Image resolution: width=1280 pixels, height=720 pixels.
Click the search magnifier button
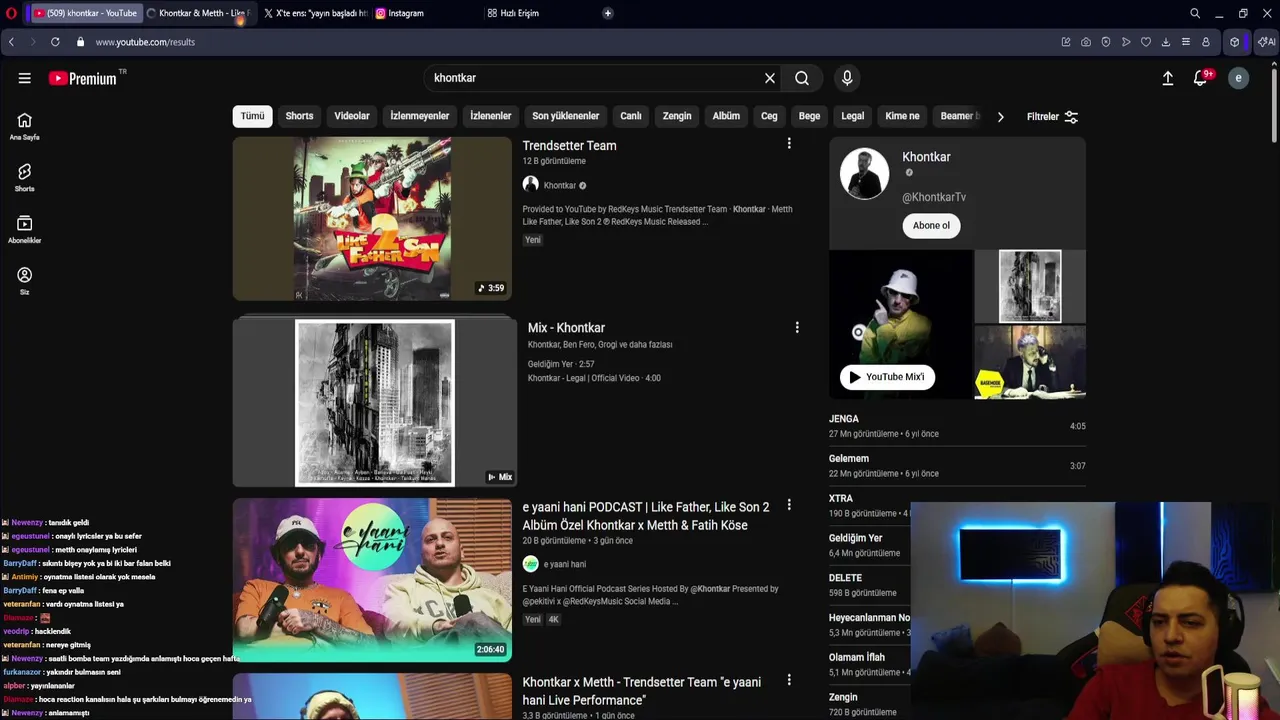pos(802,78)
